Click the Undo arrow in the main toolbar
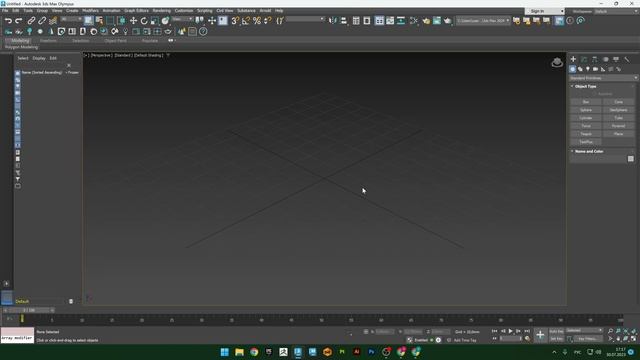Viewport: 640px width, 360px height. [8, 20]
